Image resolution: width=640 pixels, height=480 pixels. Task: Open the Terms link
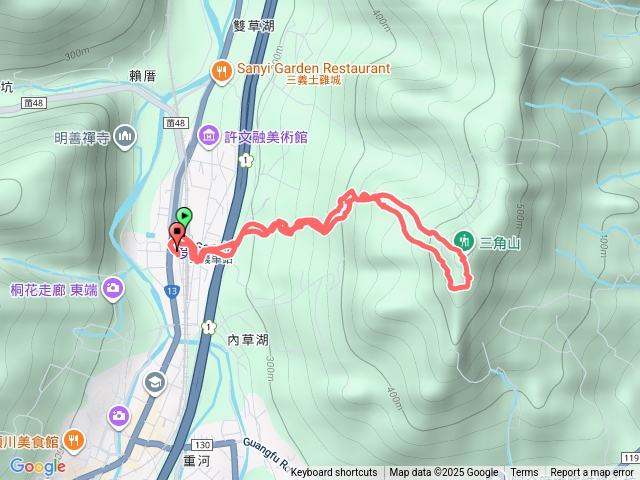[x=524, y=473]
